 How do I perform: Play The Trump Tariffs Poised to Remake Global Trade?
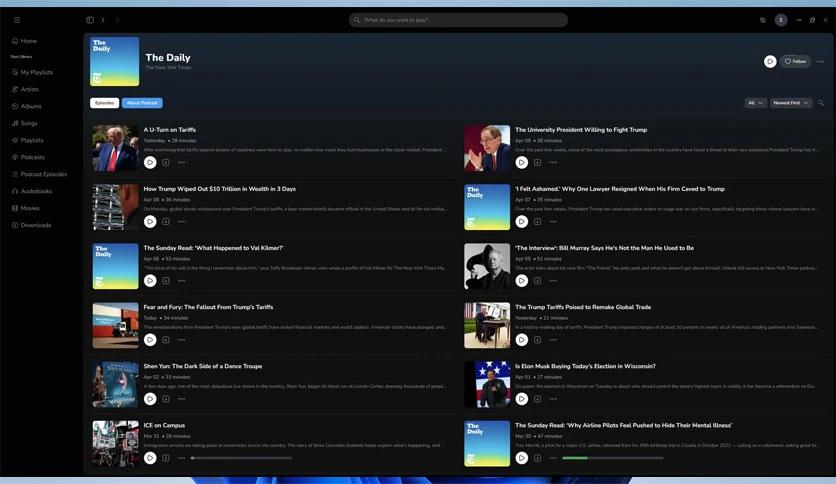pos(522,340)
